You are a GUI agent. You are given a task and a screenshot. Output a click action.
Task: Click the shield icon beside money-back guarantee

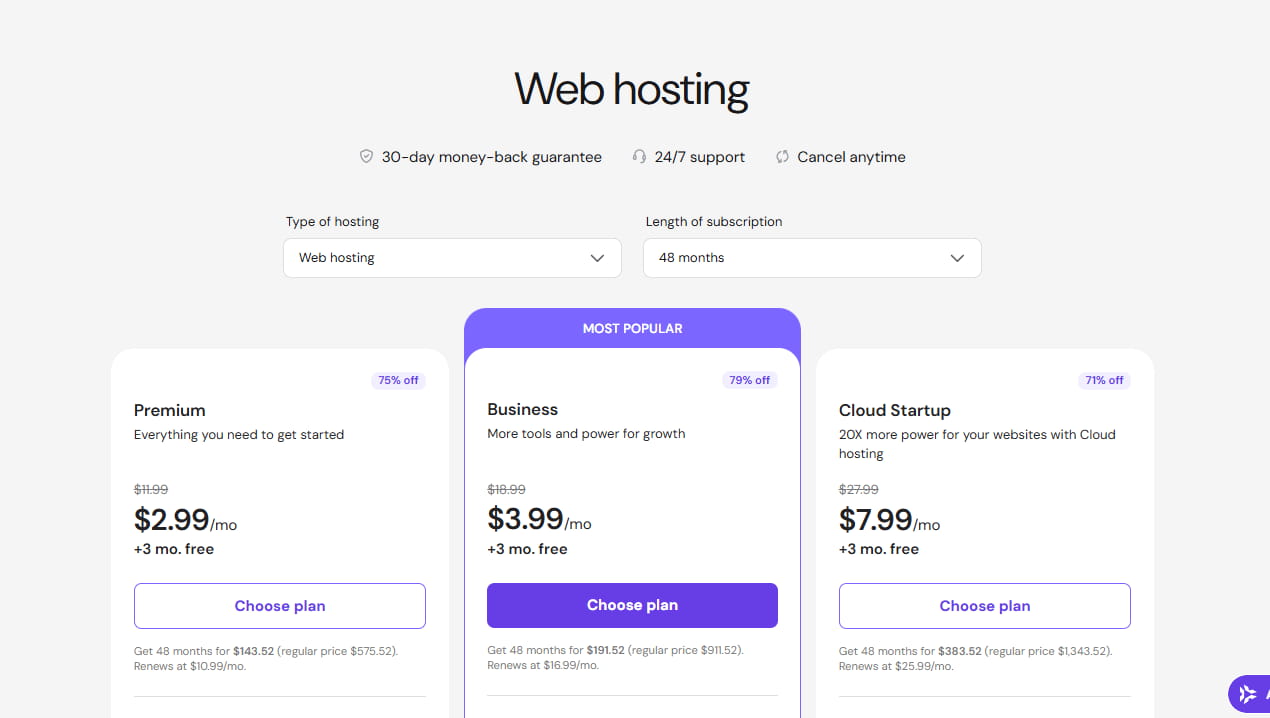click(x=366, y=156)
